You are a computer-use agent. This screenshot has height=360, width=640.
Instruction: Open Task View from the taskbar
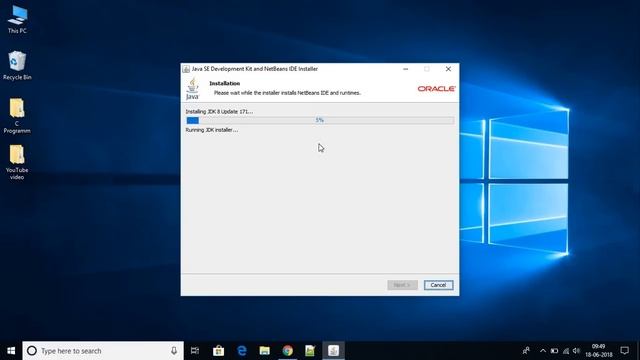[195, 351]
